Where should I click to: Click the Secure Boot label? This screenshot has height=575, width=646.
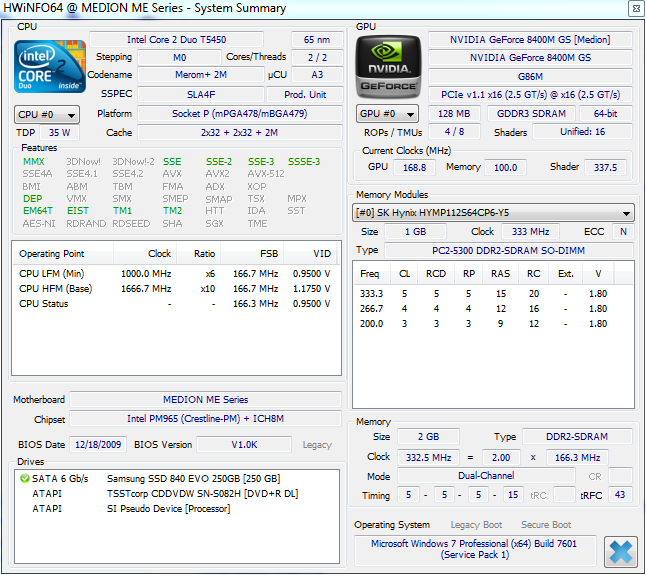tap(546, 525)
